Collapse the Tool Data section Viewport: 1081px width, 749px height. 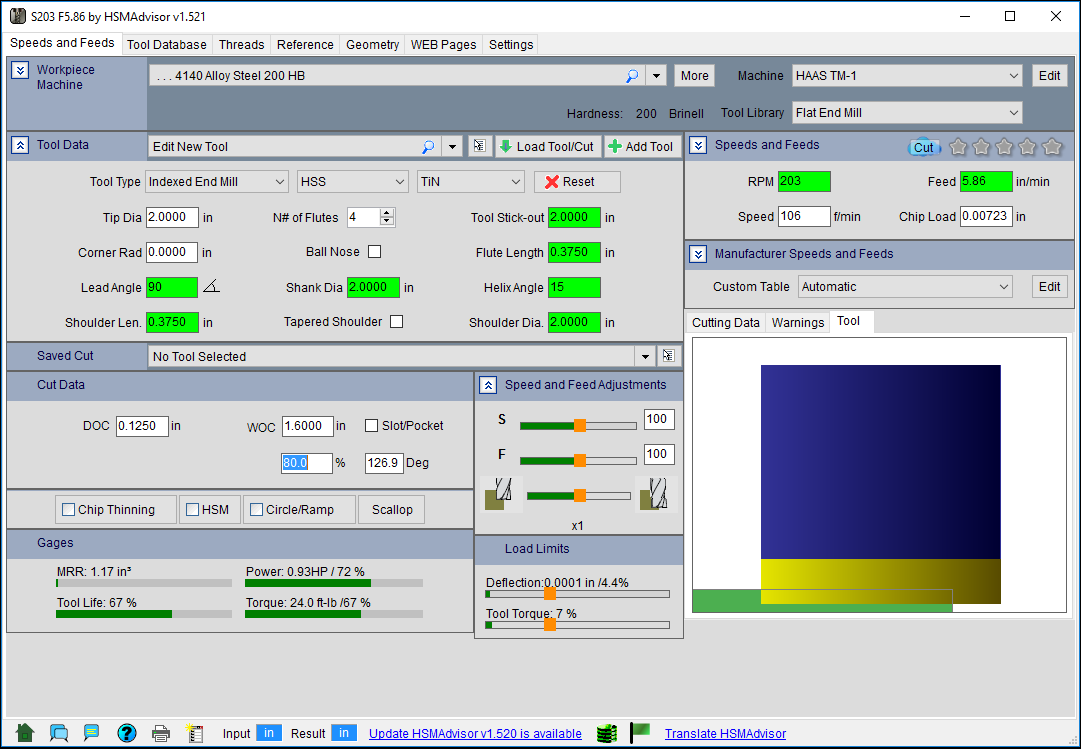20,145
